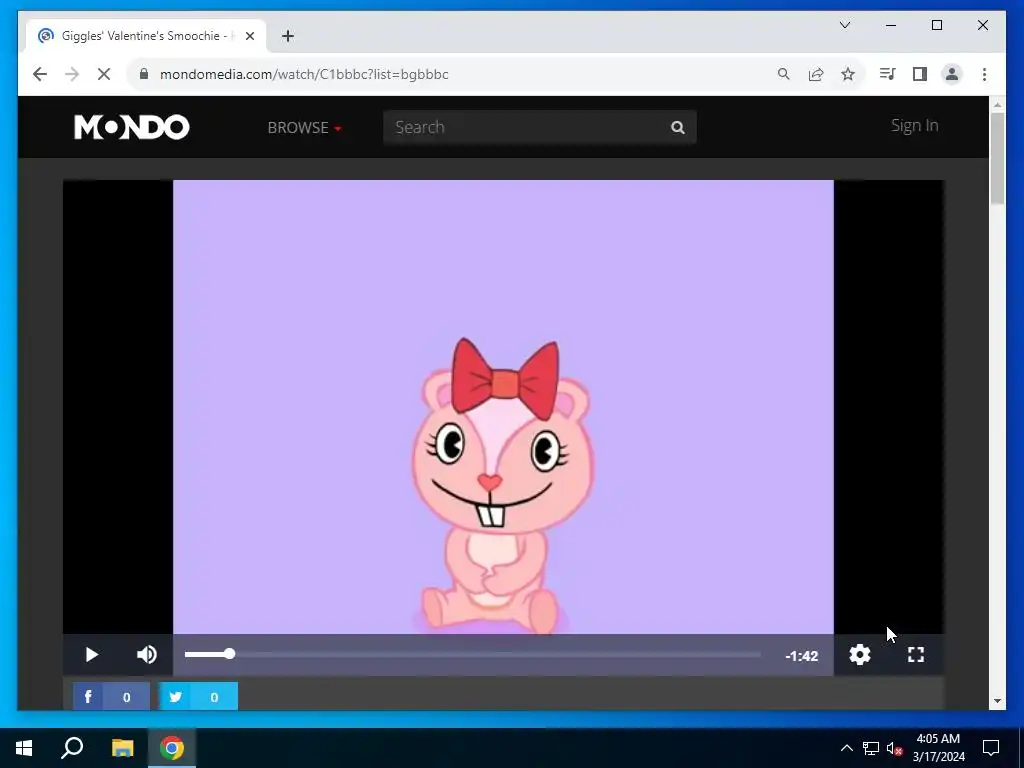Close the Giggles' Valentine's Smoochie tab

[249, 36]
